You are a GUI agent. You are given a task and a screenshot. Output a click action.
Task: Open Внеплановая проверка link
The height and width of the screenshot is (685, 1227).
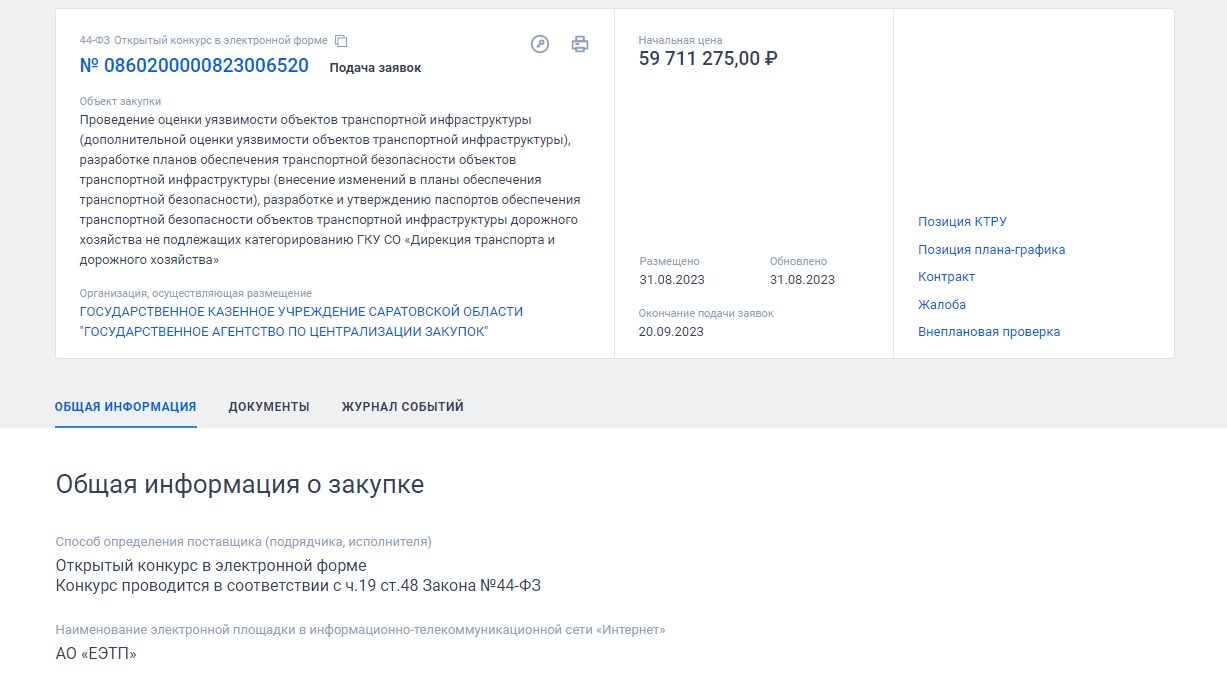(989, 332)
